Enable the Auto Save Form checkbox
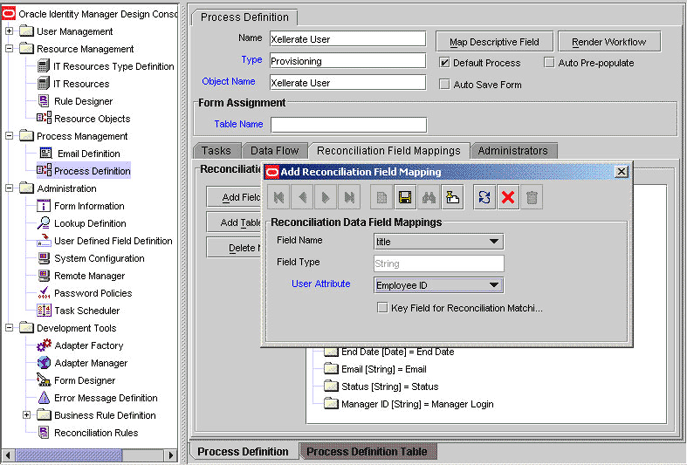Viewport: 687px width, 465px height. (444, 84)
